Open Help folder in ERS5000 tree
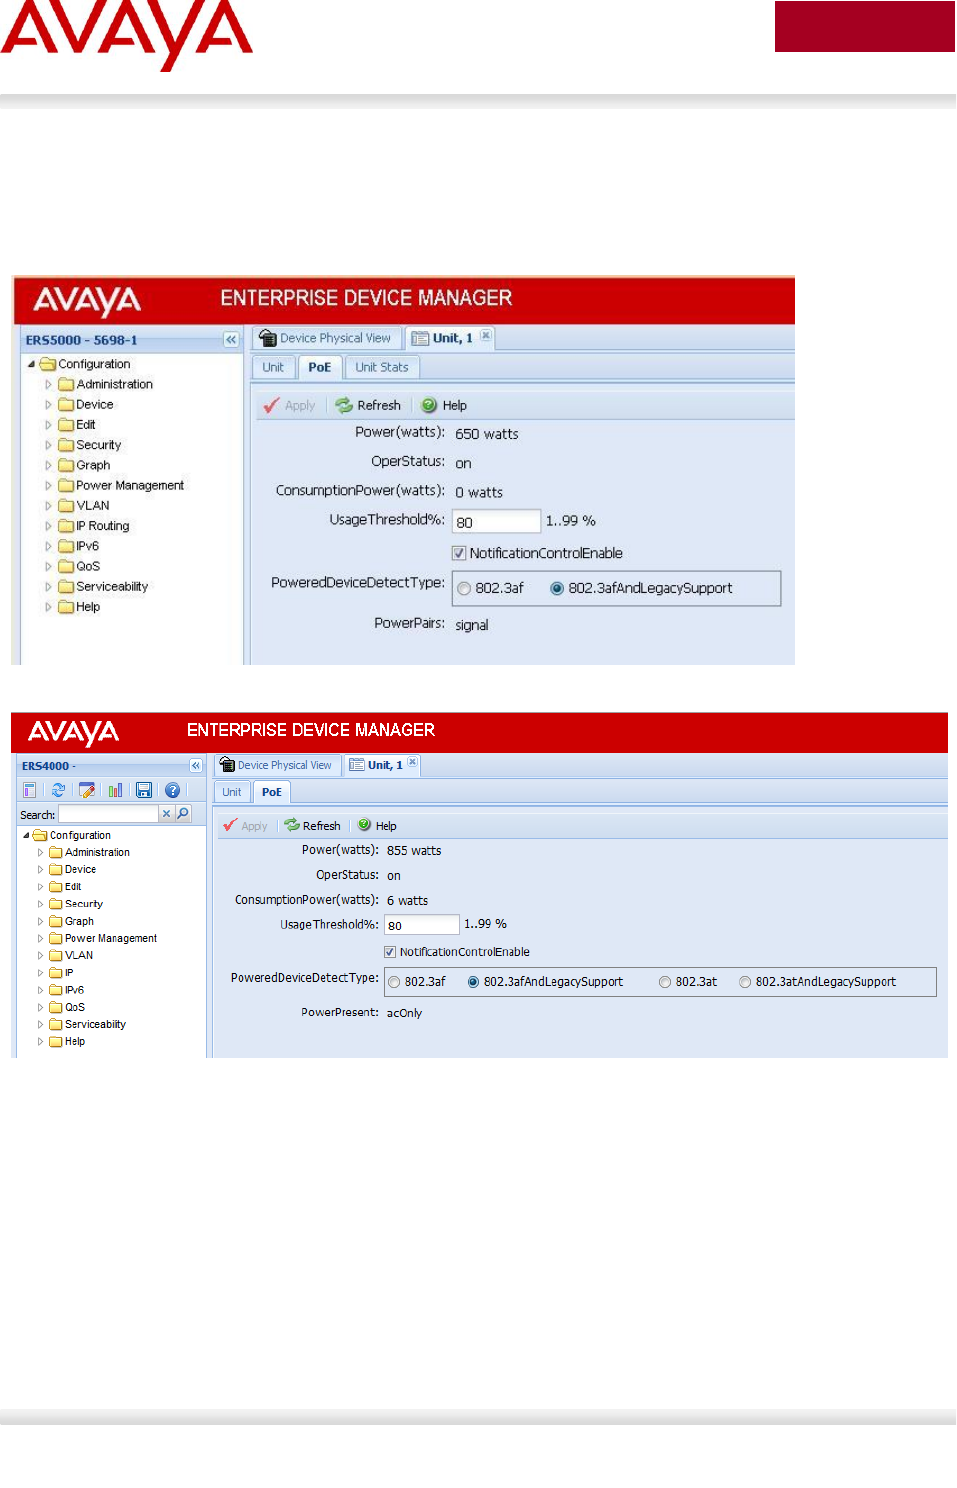 point(79,607)
